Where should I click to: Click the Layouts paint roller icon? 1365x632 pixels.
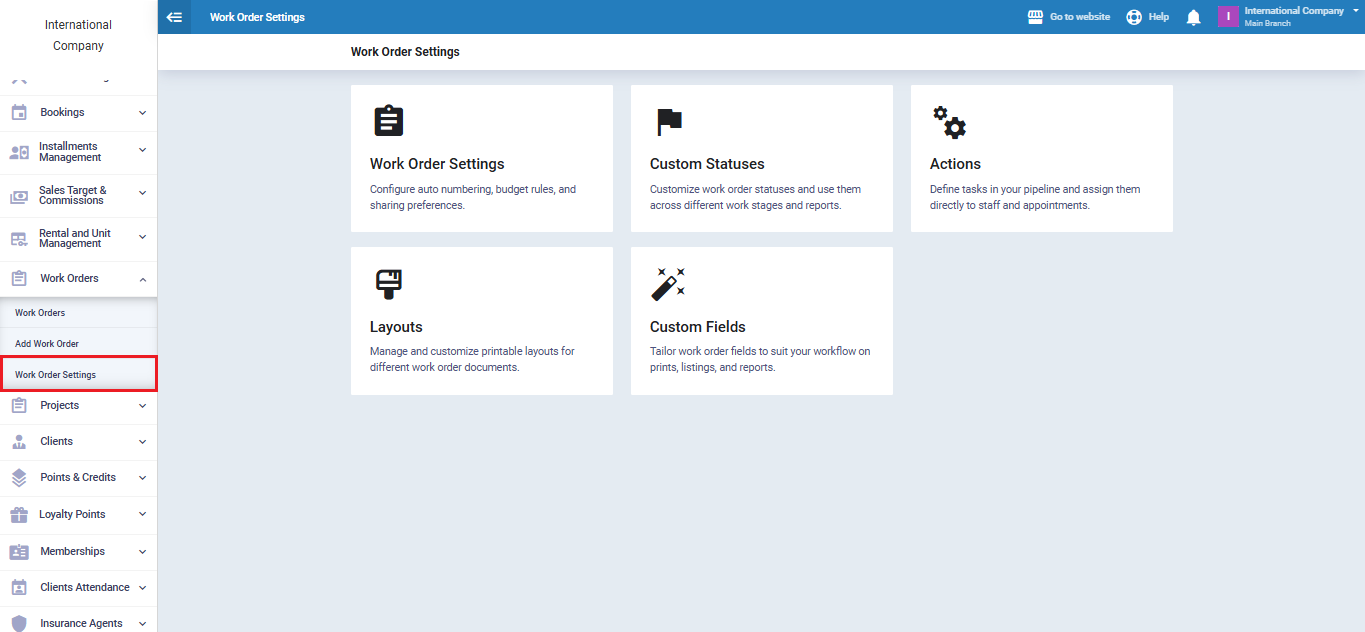pyautogui.click(x=388, y=284)
